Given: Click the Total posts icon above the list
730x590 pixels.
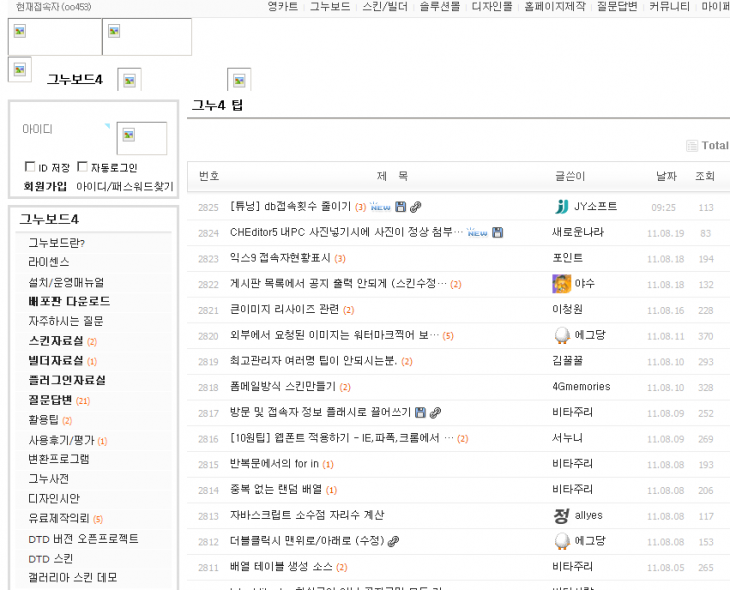Looking at the screenshot, I should click(692, 146).
